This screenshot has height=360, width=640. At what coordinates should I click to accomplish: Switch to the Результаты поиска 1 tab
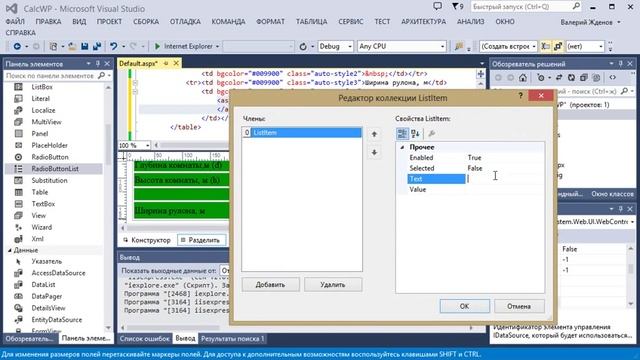coord(232,338)
